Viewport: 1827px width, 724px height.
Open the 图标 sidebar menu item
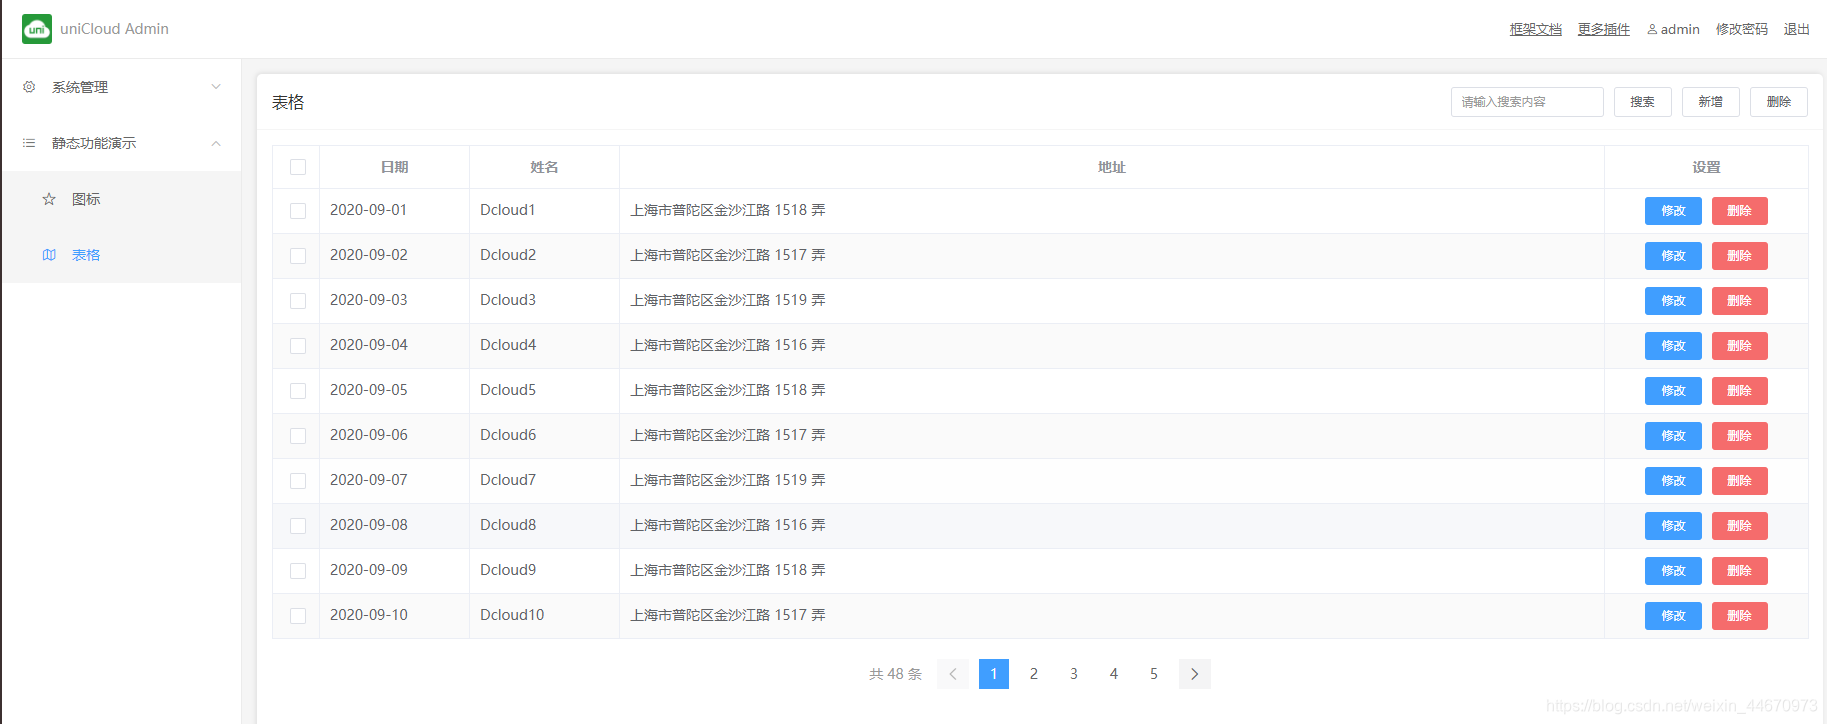coord(121,199)
